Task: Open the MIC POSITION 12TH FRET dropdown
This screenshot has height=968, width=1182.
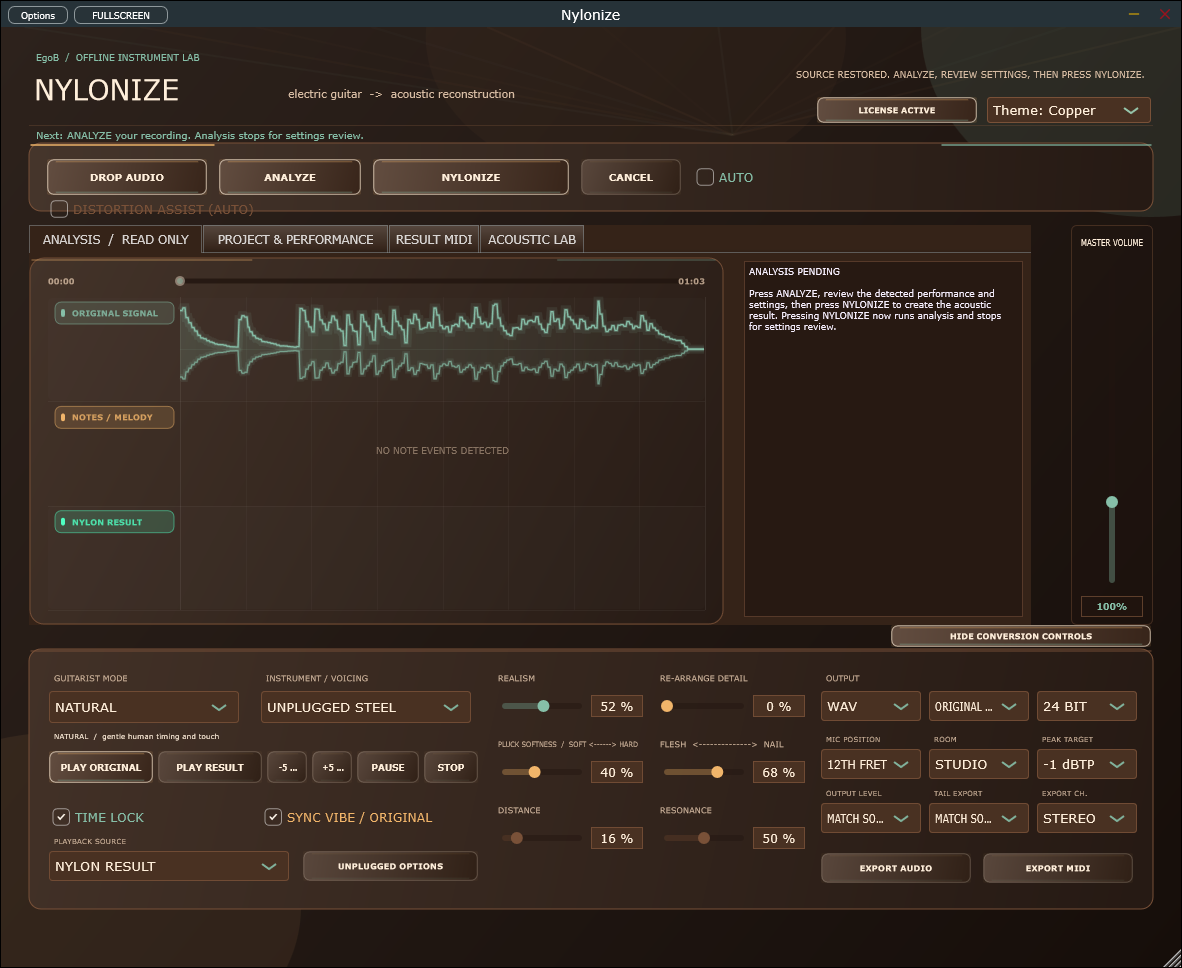Action: pos(871,764)
